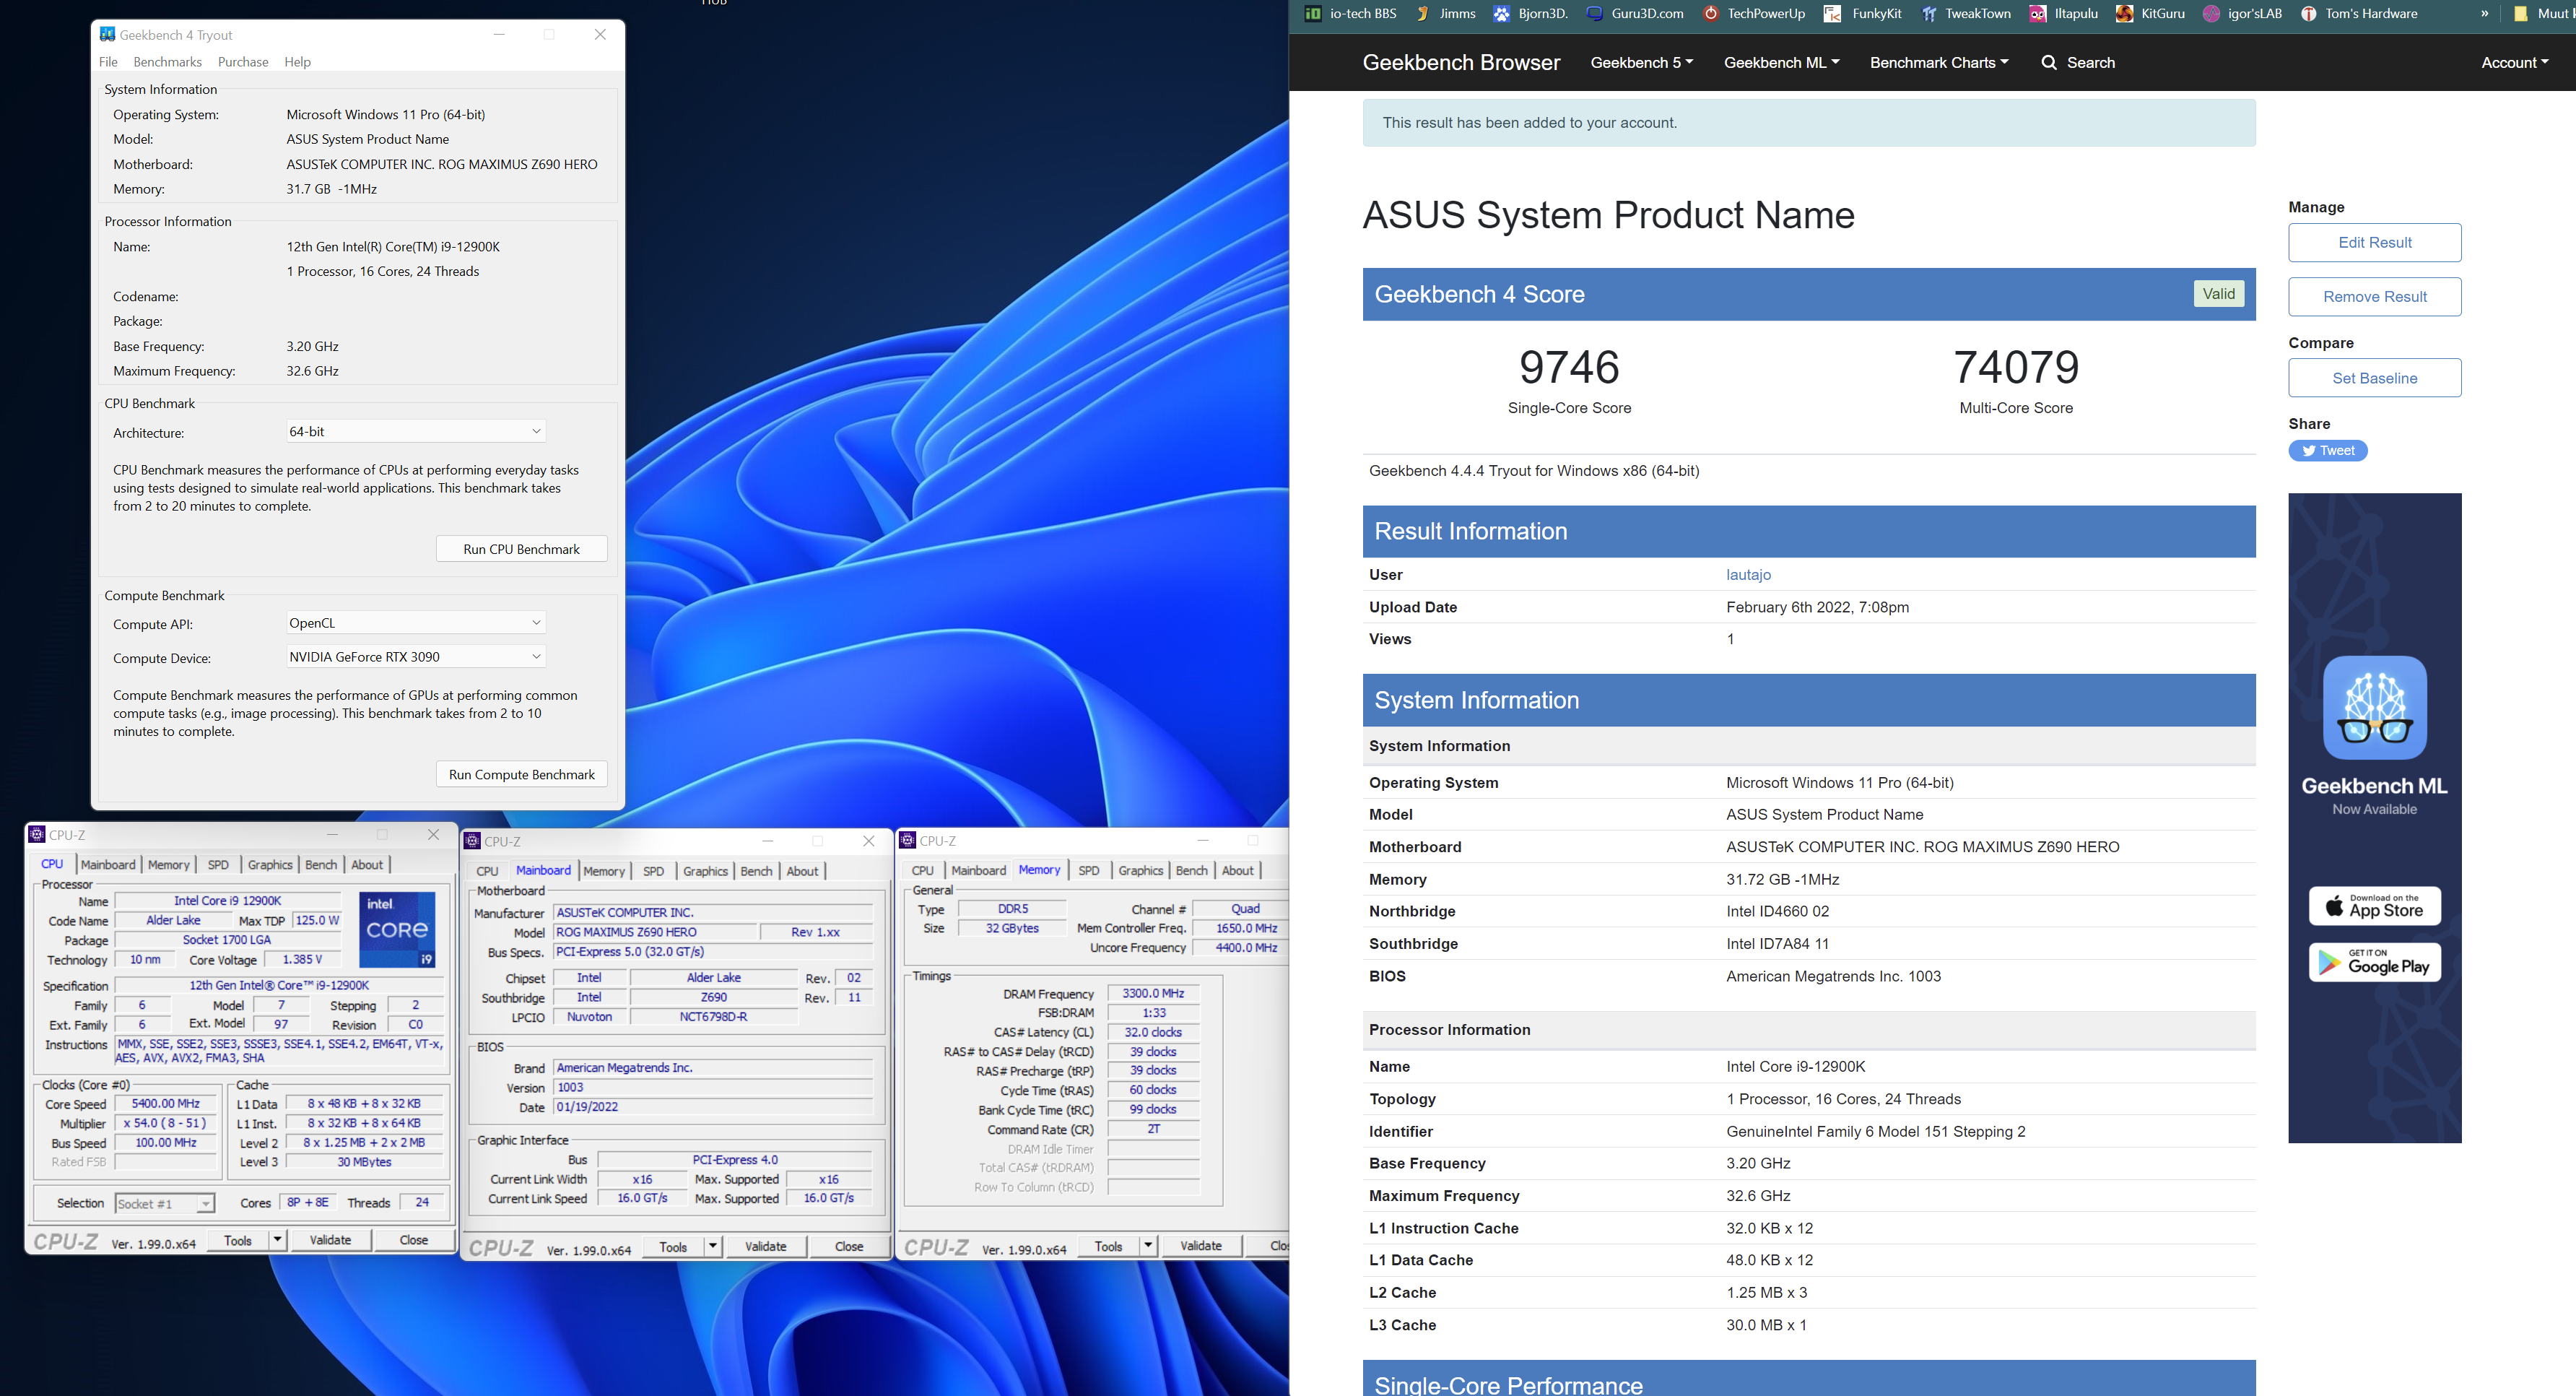Viewport: 2576px width, 1396px height.
Task: Click Run CPU Benchmark button
Action: coord(522,549)
